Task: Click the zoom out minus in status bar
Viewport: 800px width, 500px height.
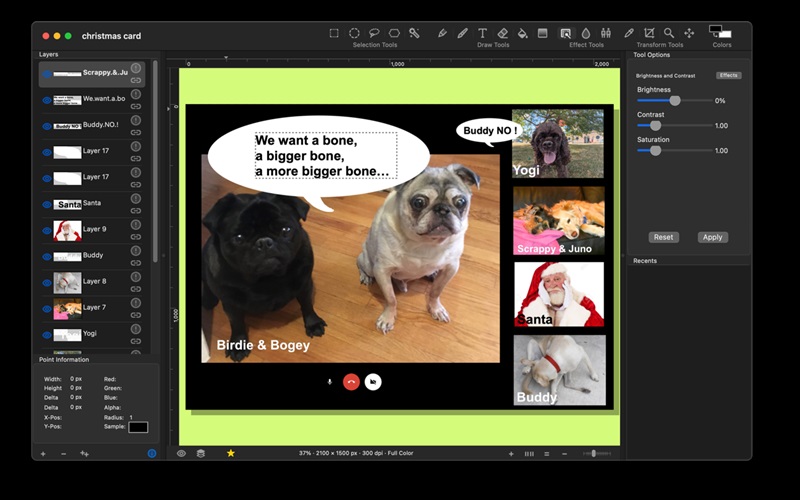Action: (564, 454)
